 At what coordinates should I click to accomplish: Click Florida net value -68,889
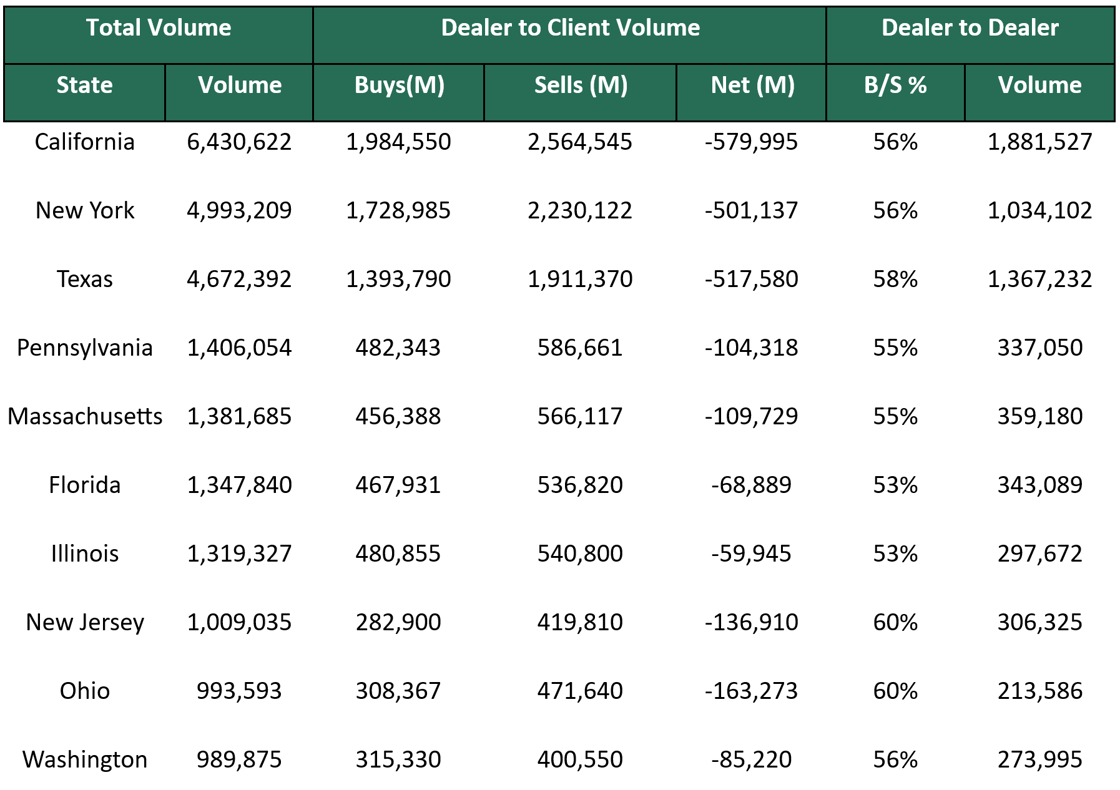[x=751, y=485]
